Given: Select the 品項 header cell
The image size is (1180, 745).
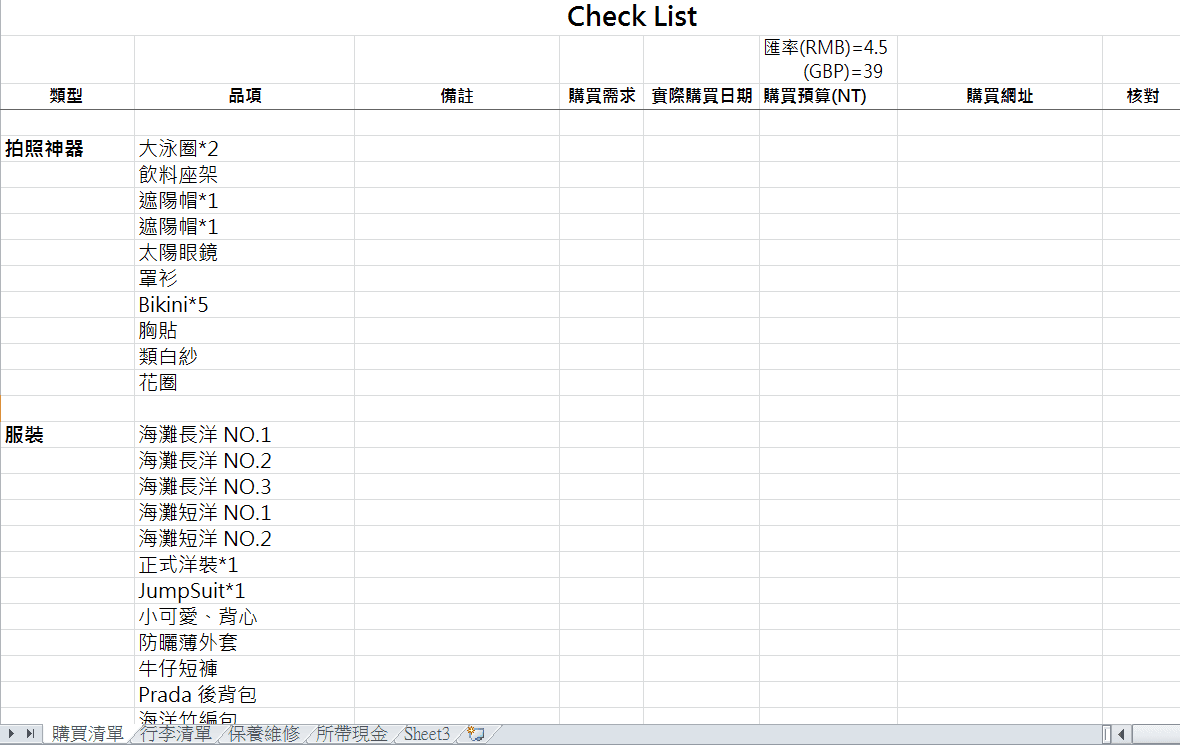Looking at the screenshot, I should click(x=245, y=96).
